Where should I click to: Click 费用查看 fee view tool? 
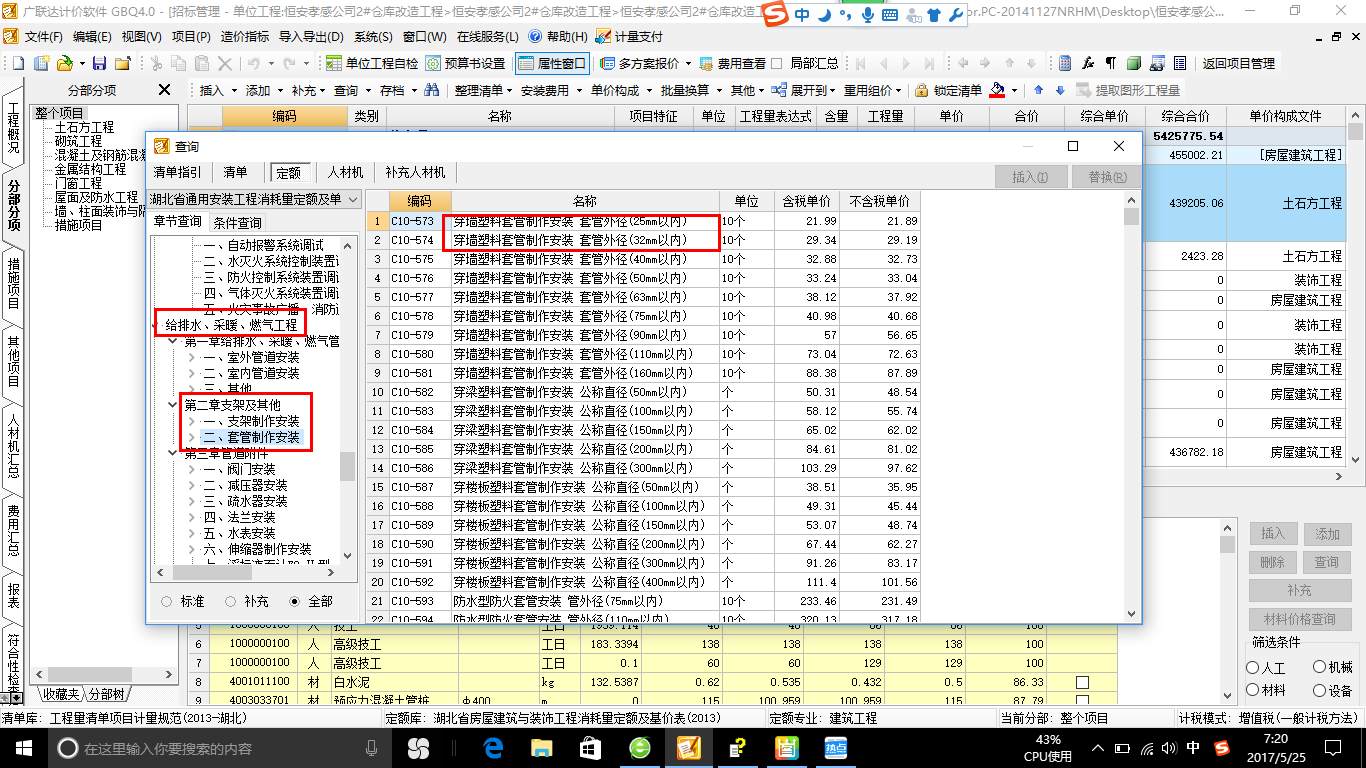[733, 63]
